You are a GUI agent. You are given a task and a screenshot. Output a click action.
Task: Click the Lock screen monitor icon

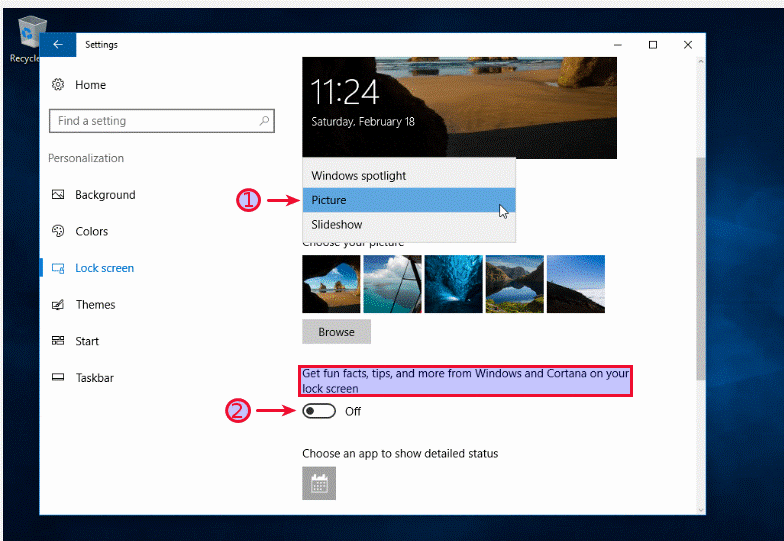58,268
